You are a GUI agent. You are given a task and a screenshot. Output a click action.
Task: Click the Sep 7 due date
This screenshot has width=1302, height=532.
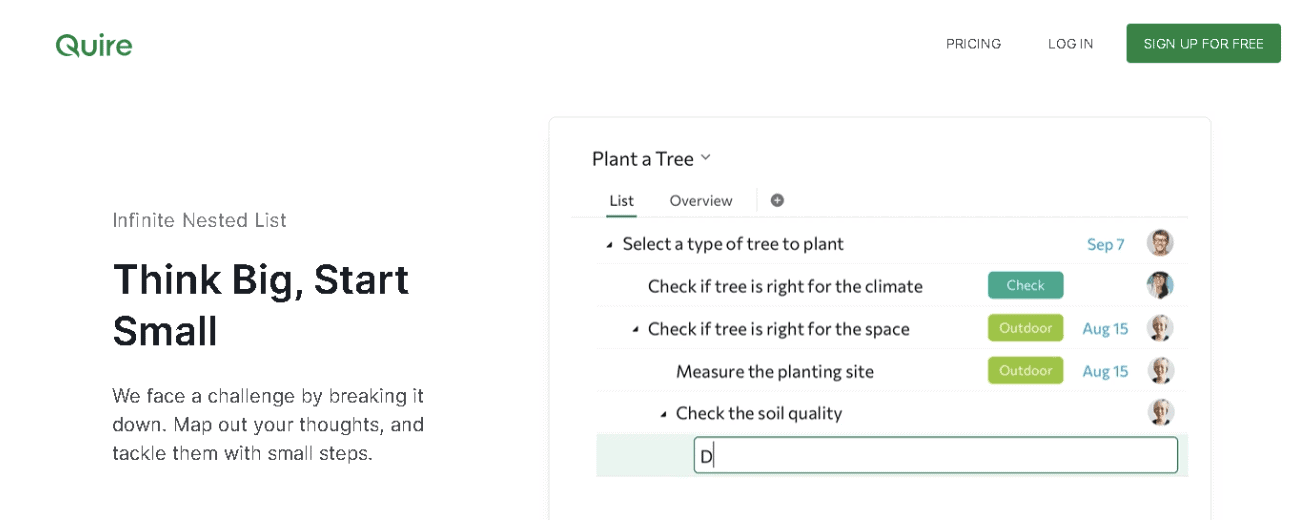[1105, 244]
